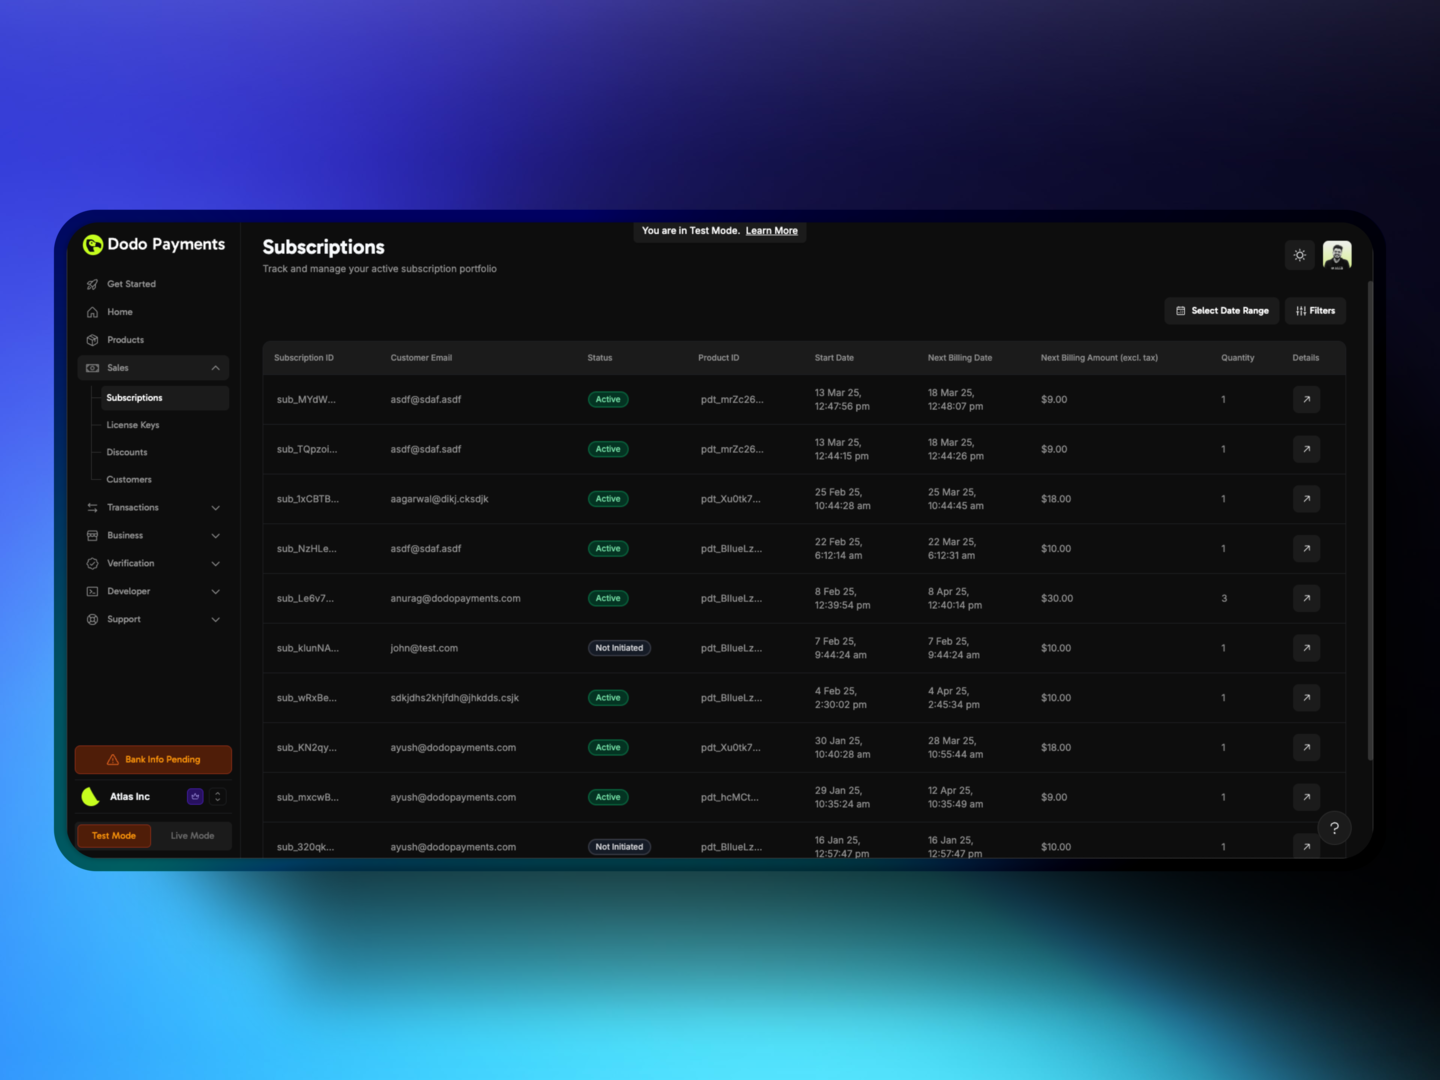This screenshot has width=1440, height=1080.
Task: Open details arrow for sub_NzHLe row
Action: point(1306,549)
